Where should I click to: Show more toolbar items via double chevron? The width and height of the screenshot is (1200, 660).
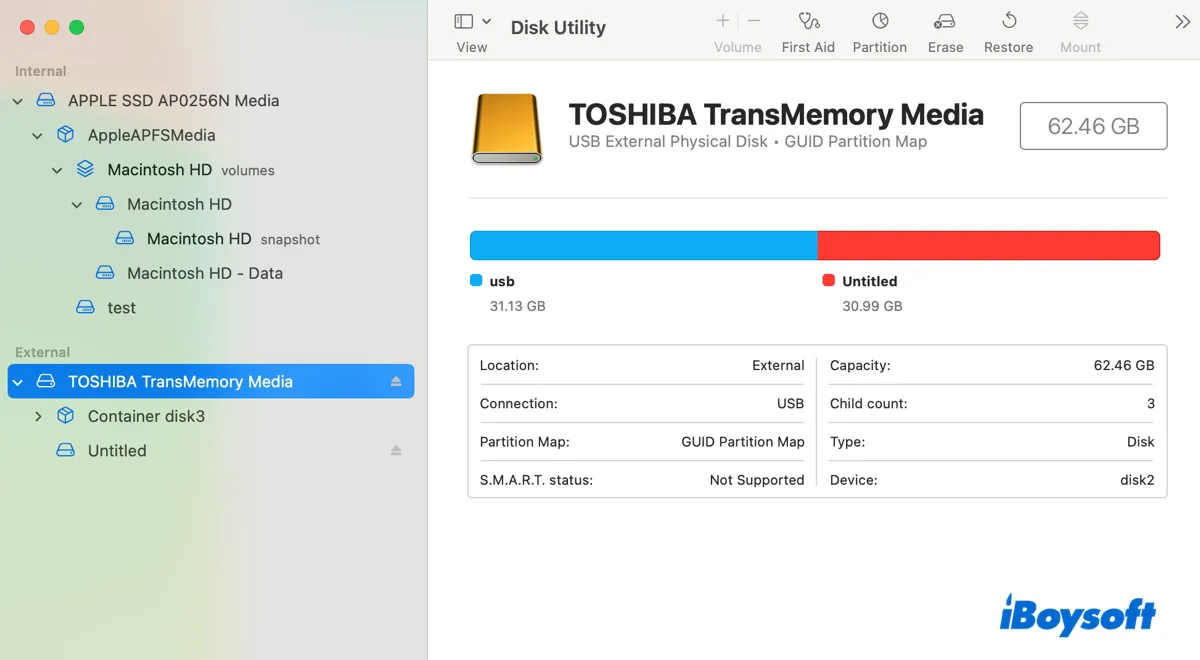pyautogui.click(x=1182, y=22)
